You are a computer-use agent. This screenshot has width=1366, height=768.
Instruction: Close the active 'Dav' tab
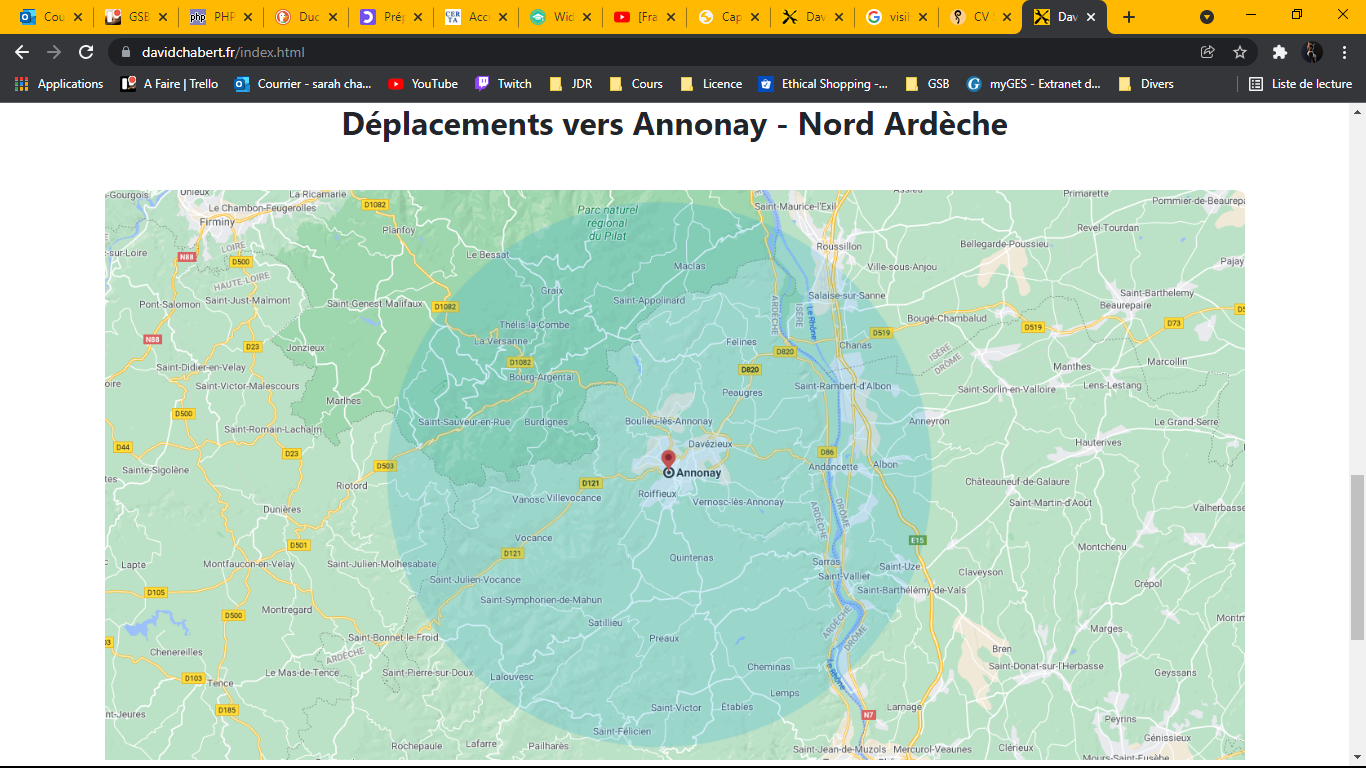tap(1092, 17)
